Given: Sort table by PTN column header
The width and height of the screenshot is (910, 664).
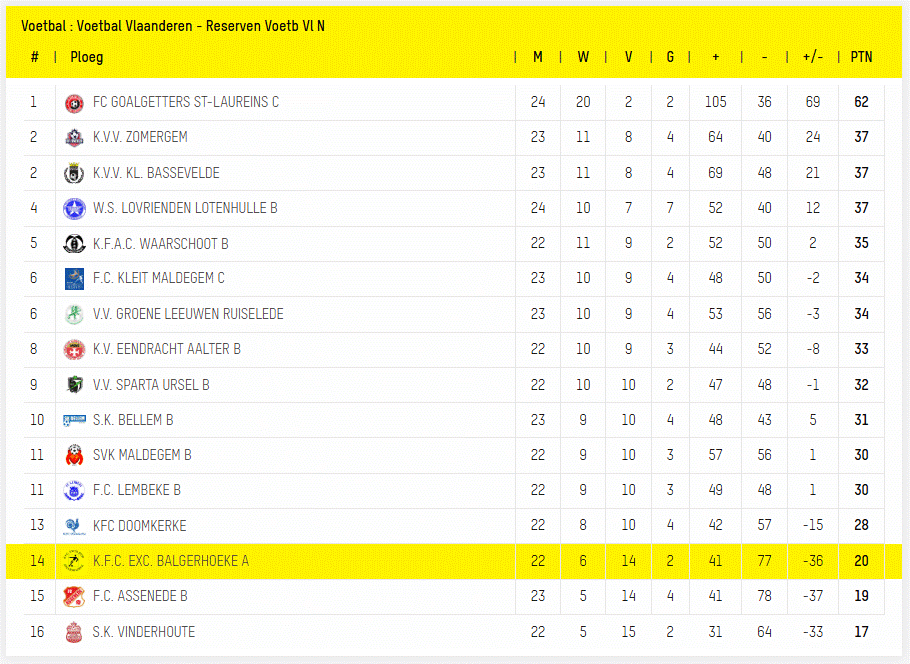Looking at the screenshot, I should 861,57.
